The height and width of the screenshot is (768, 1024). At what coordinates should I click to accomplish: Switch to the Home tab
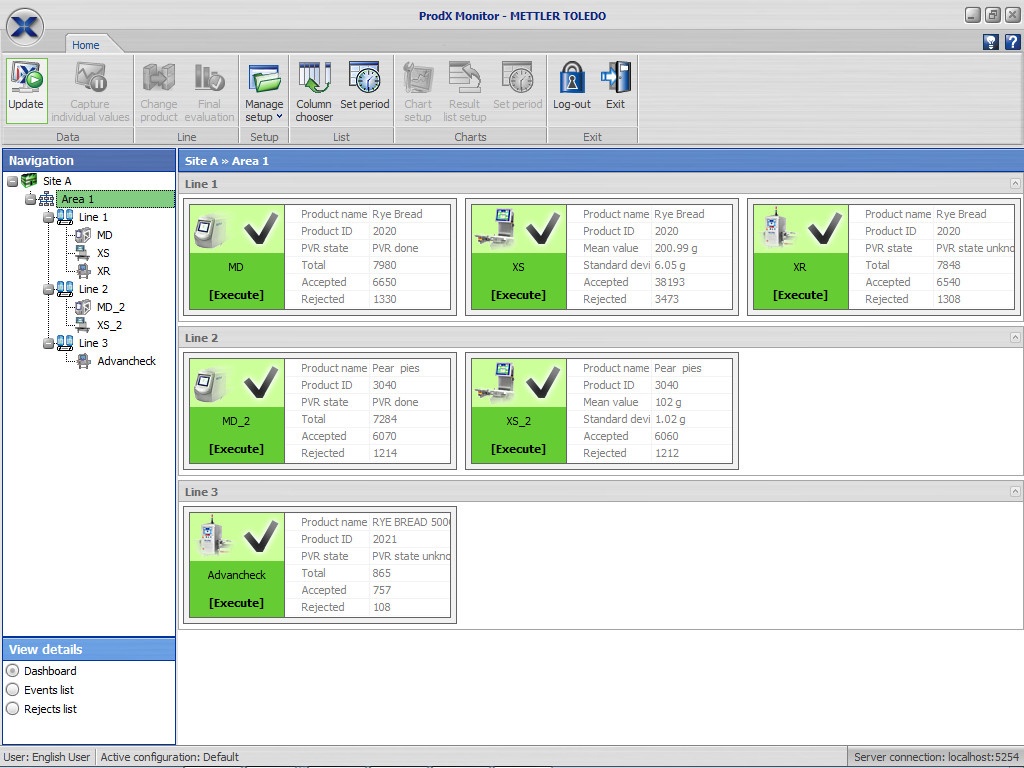pos(86,44)
